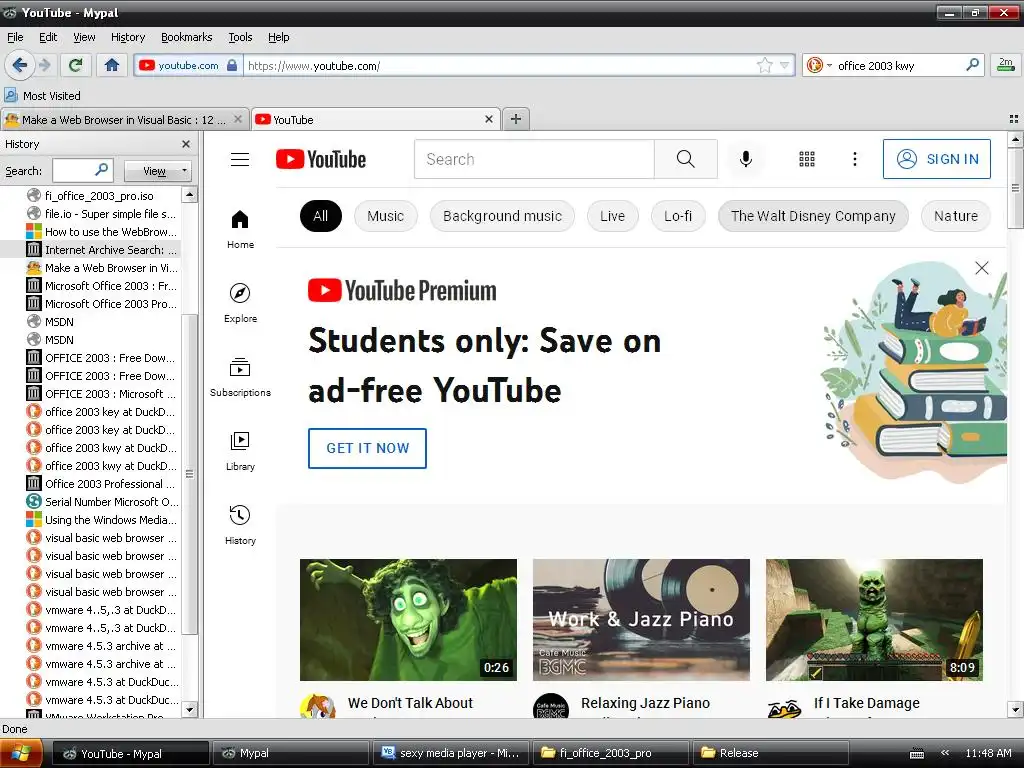Viewport: 1024px width, 768px height.
Task: Select the Nature filter chip
Action: 955,216
